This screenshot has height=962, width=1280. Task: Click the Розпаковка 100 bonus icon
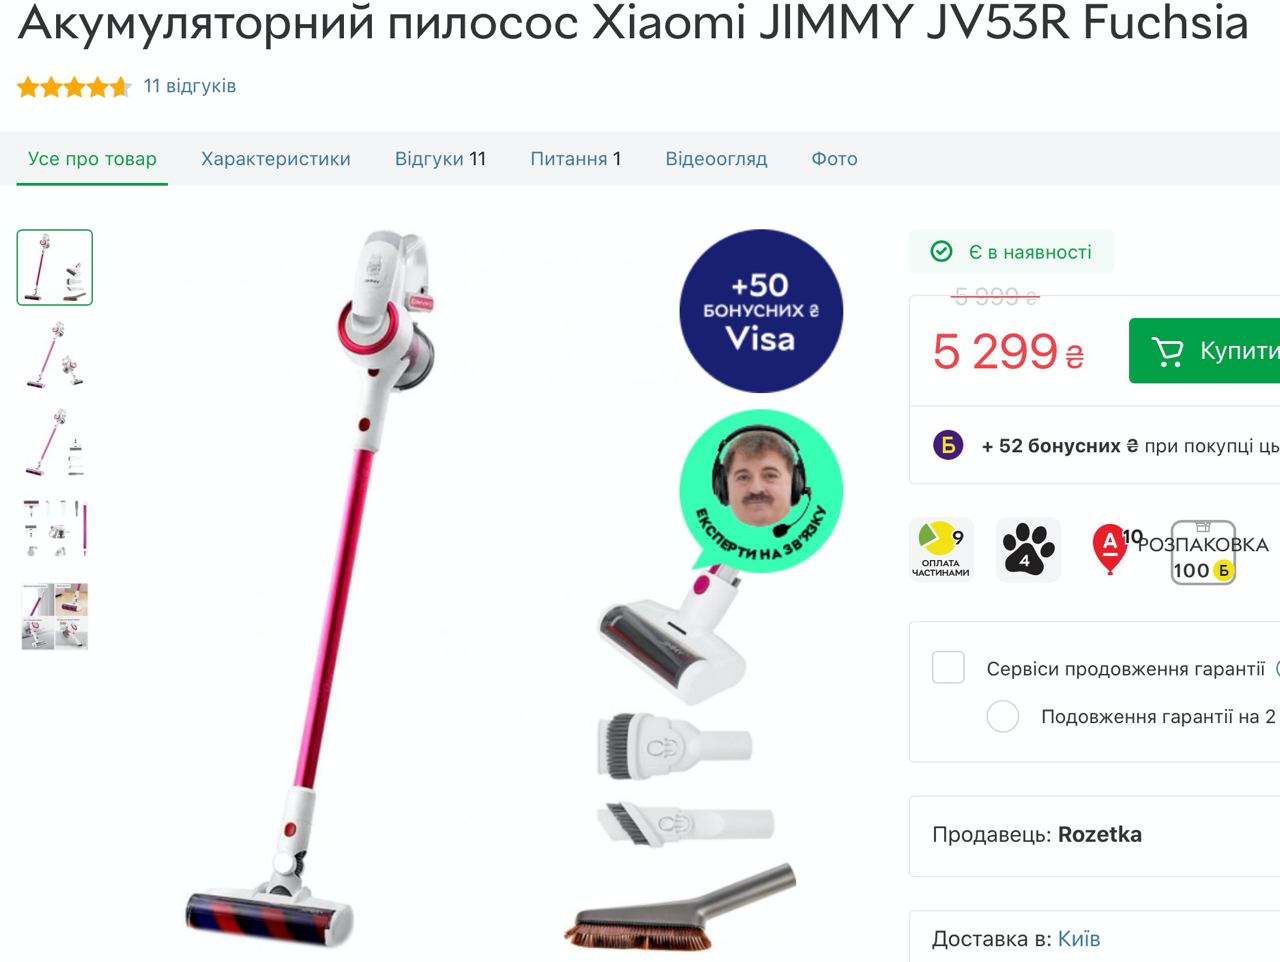tap(1203, 552)
